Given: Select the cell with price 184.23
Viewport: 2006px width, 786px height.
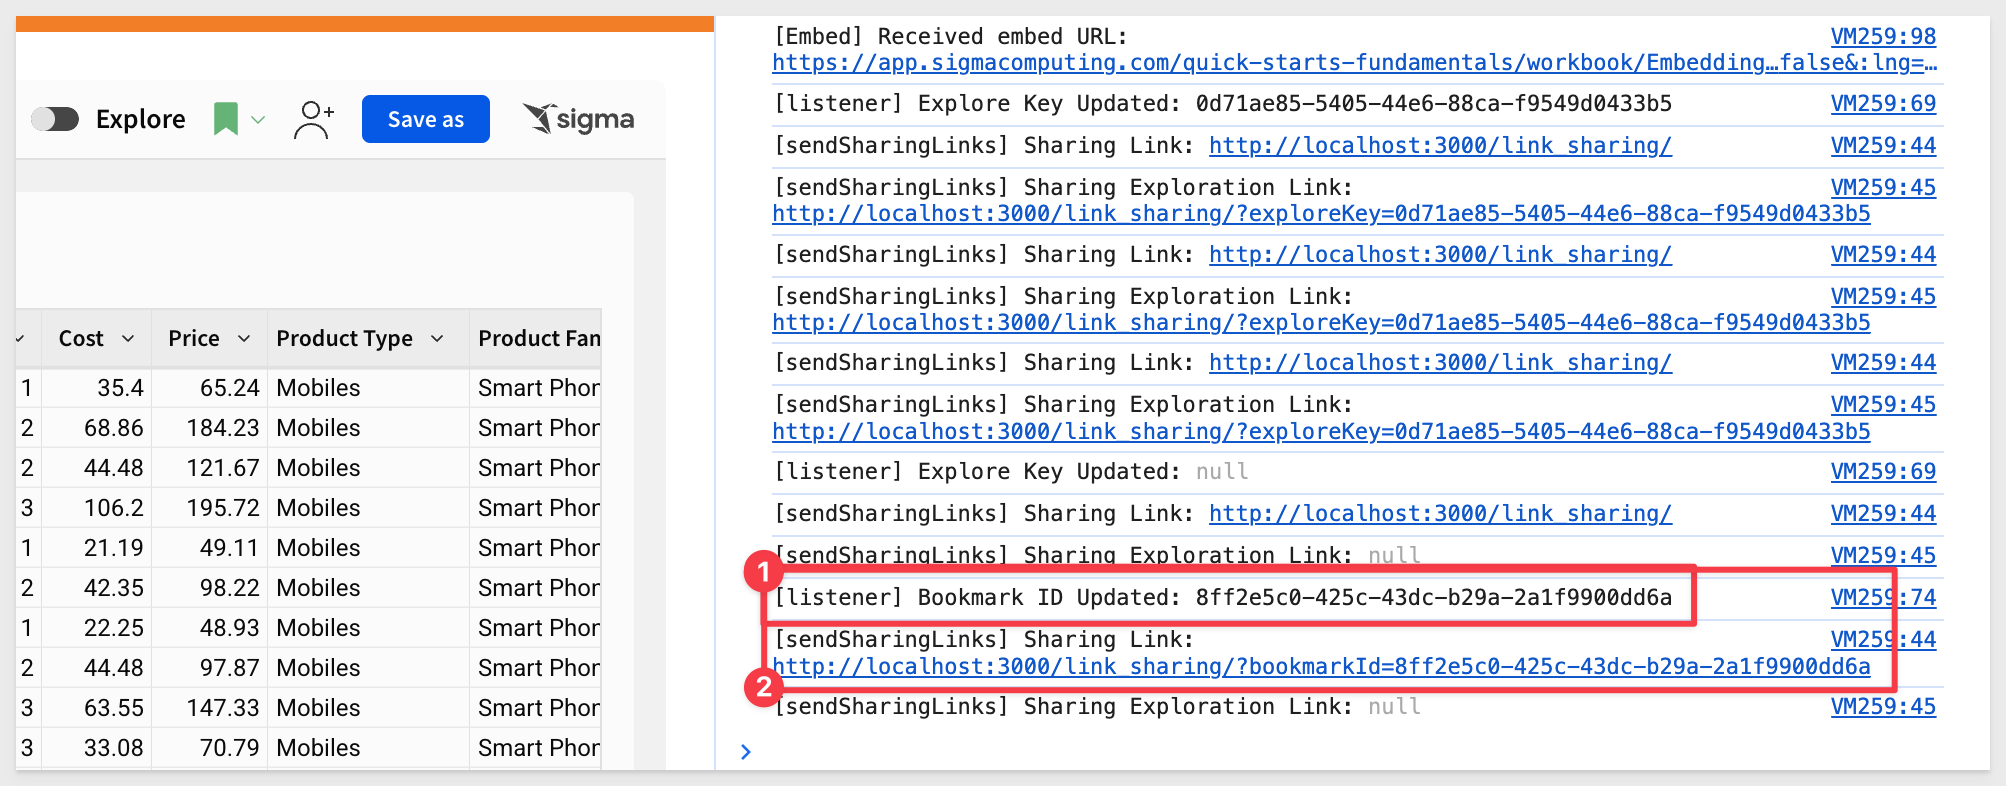Looking at the screenshot, I should (210, 428).
